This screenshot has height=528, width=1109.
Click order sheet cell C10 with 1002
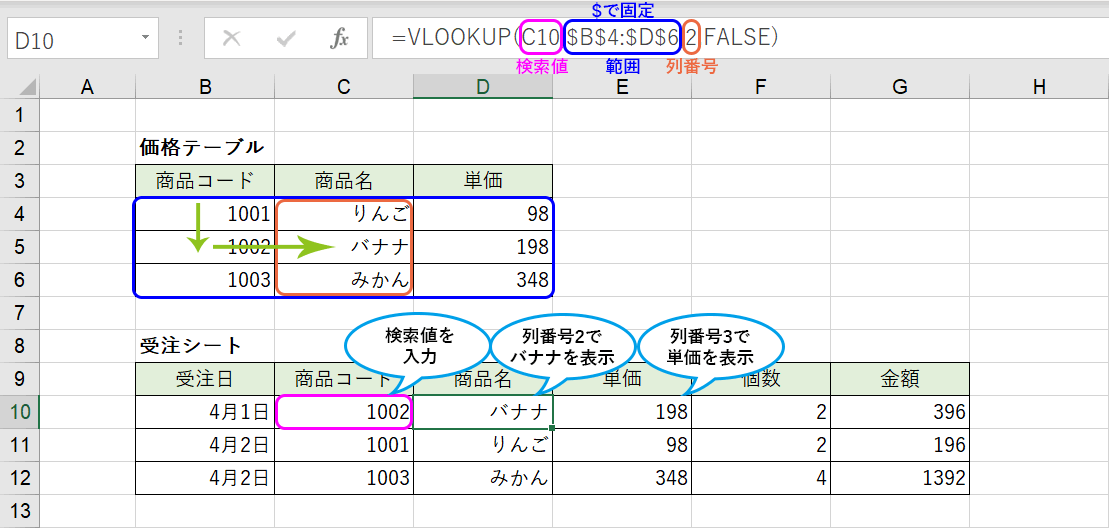[344, 412]
